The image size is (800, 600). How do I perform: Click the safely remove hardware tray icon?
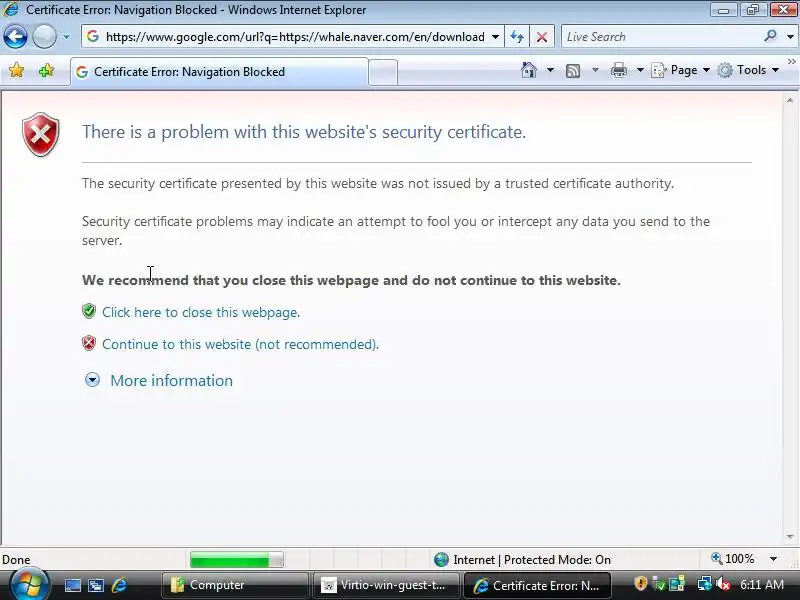pyautogui.click(x=659, y=584)
